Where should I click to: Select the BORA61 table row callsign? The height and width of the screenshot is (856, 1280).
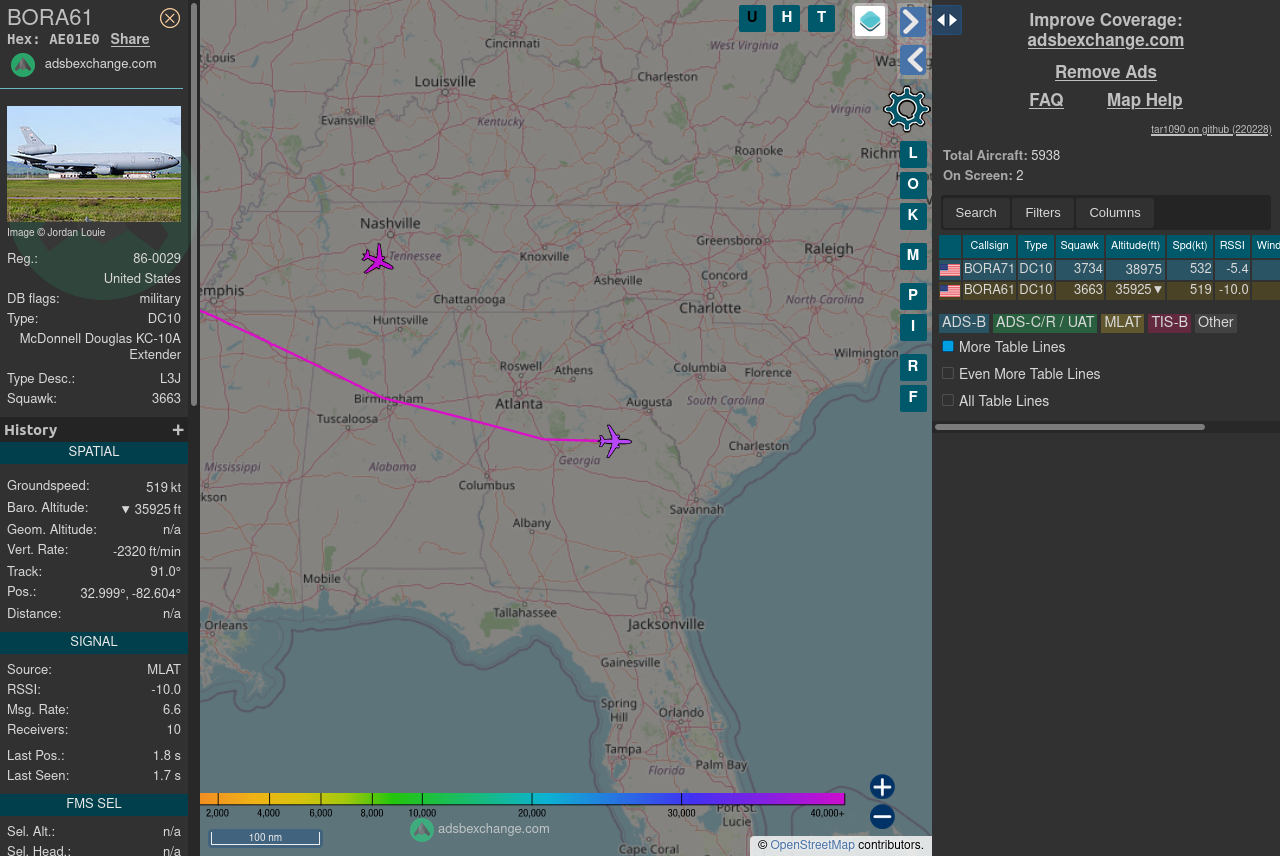989,290
